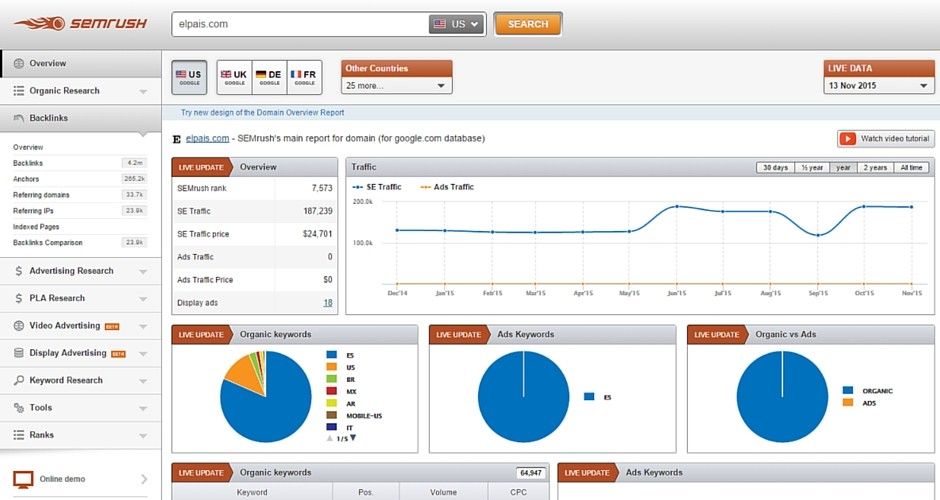The height and width of the screenshot is (500, 940).
Task: Click the Display Advertising stack icon
Action: [x=19, y=353]
